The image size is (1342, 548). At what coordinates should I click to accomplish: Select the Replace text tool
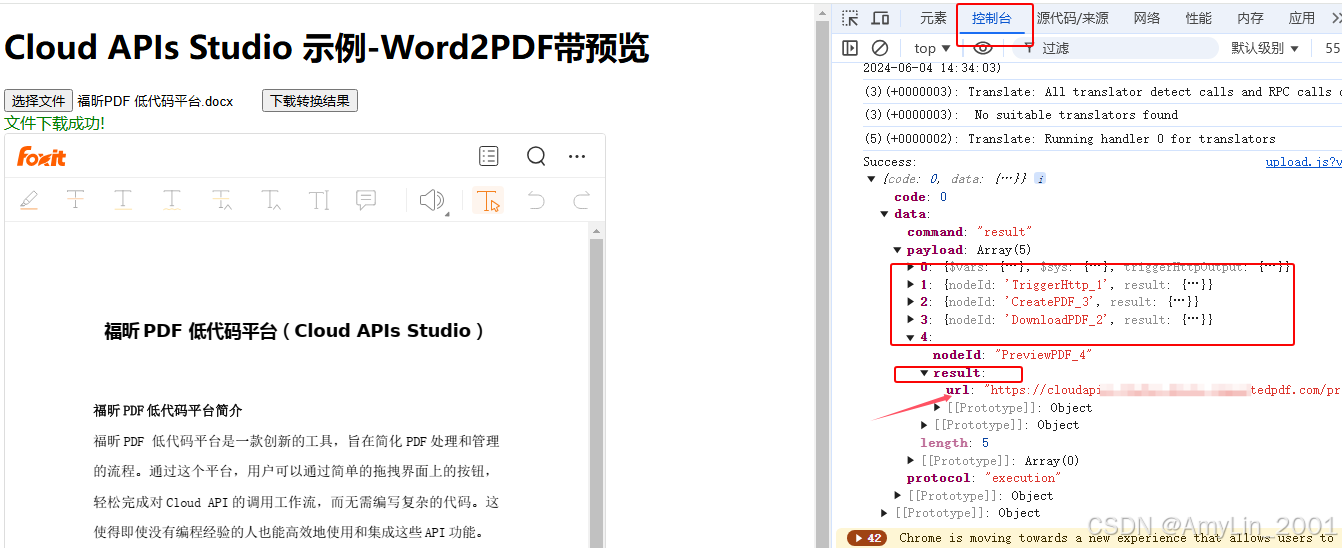point(222,200)
